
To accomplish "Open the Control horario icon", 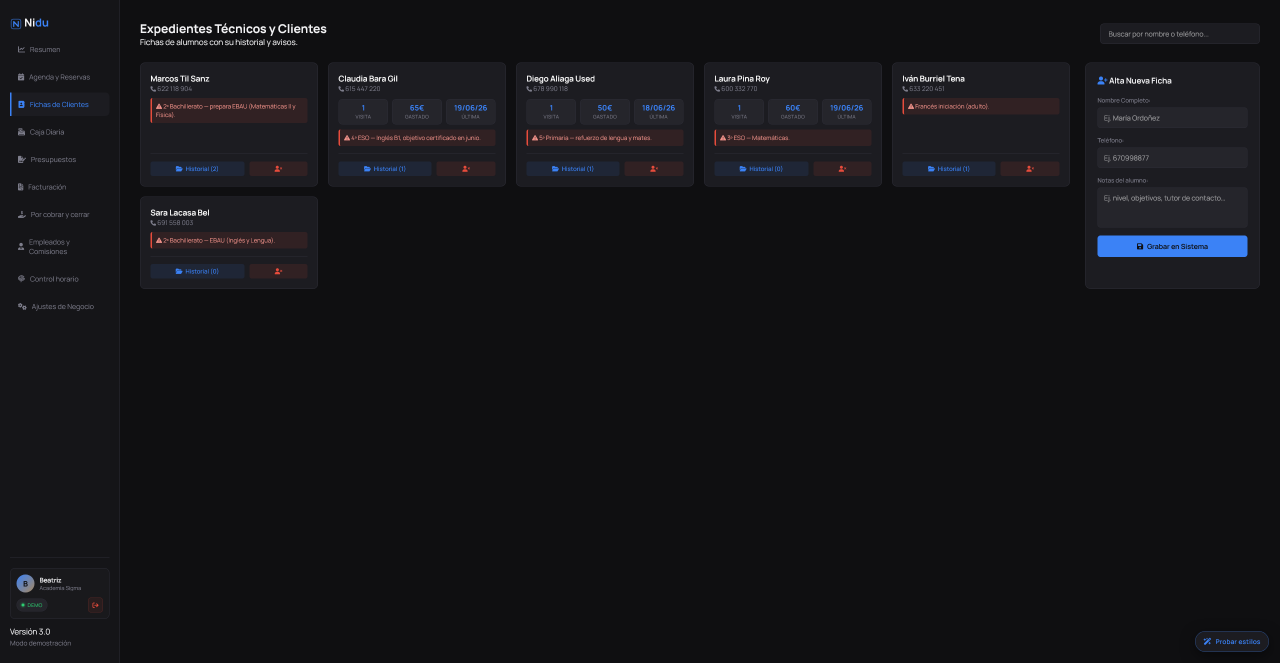I will (21, 279).
